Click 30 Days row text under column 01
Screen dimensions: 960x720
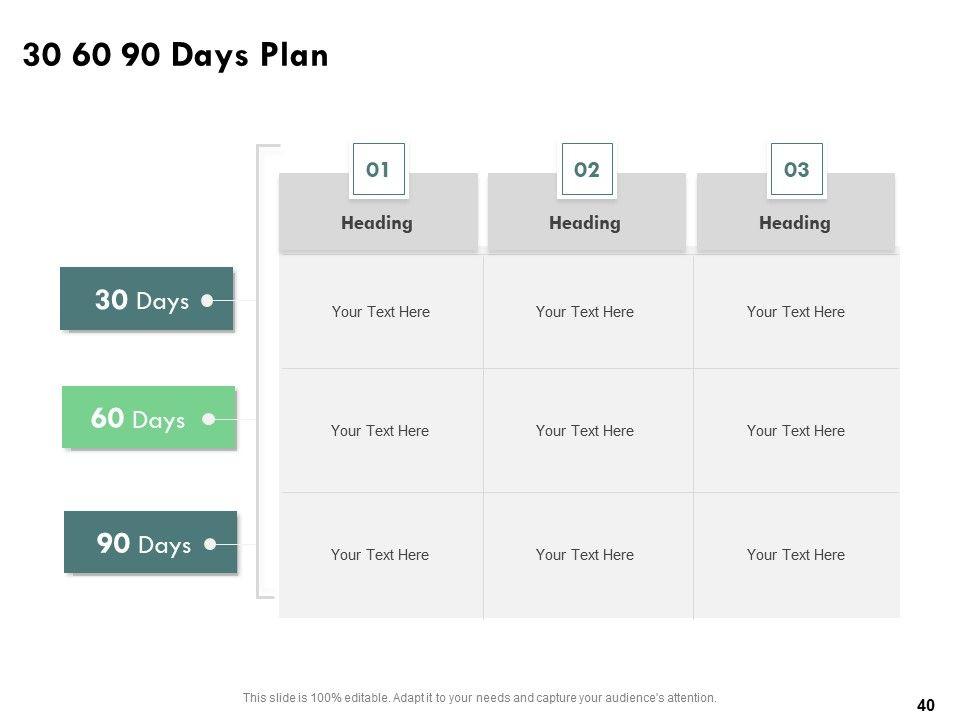point(381,312)
